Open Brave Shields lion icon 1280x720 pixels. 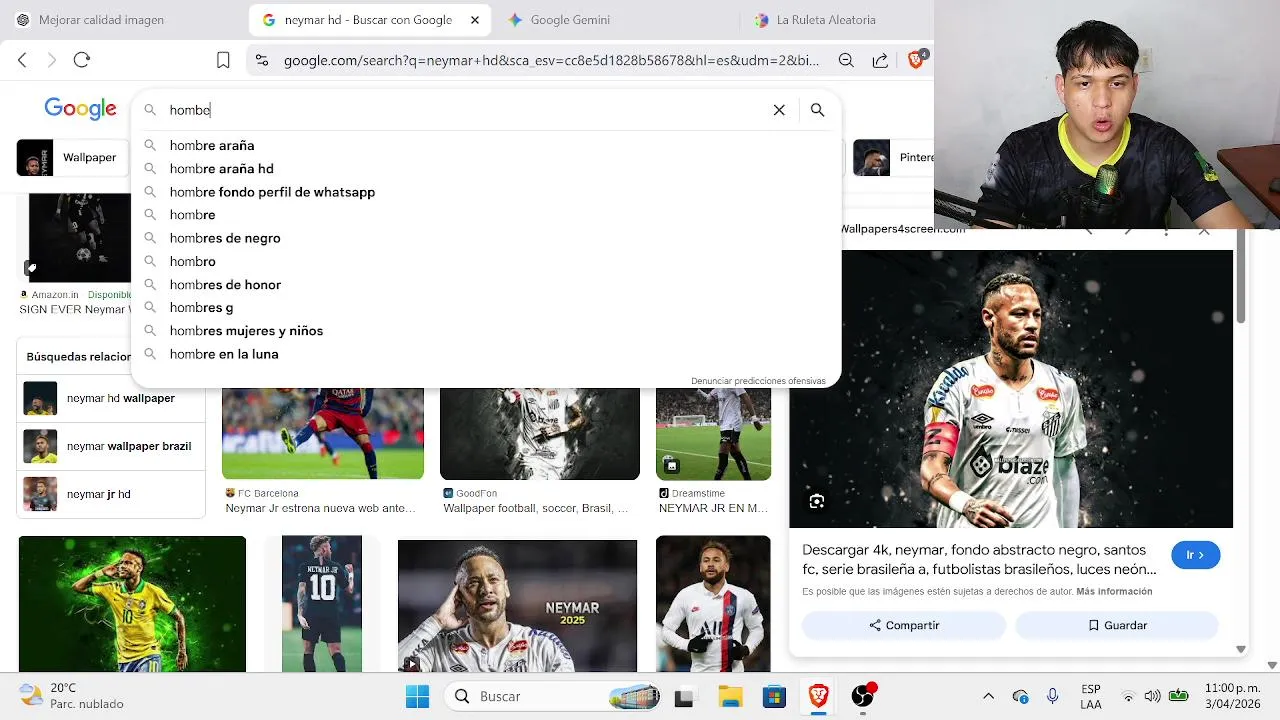click(915, 60)
